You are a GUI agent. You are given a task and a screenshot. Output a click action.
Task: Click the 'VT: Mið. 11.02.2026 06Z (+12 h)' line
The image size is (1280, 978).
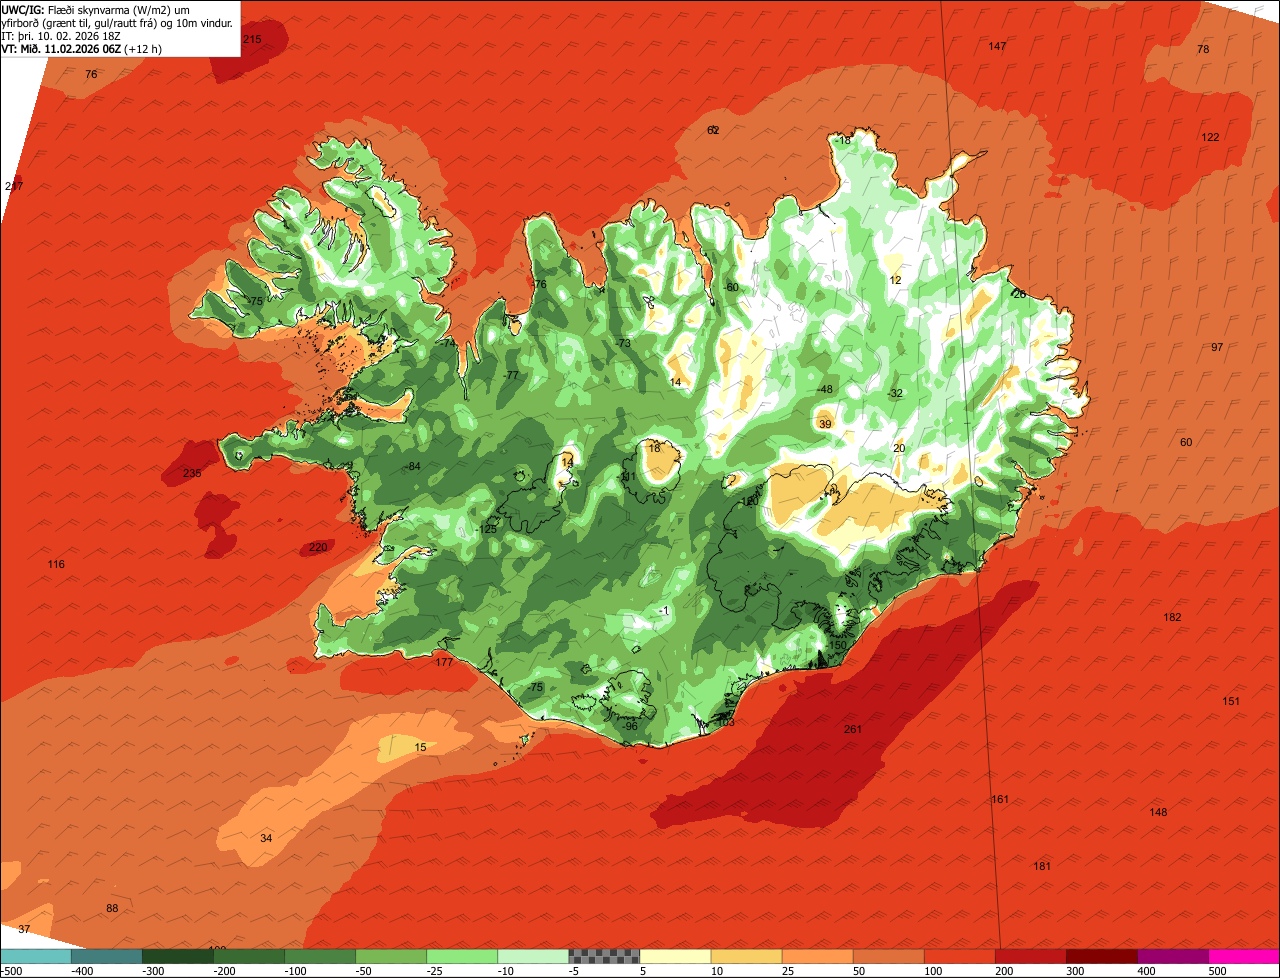(x=82, y=48)
